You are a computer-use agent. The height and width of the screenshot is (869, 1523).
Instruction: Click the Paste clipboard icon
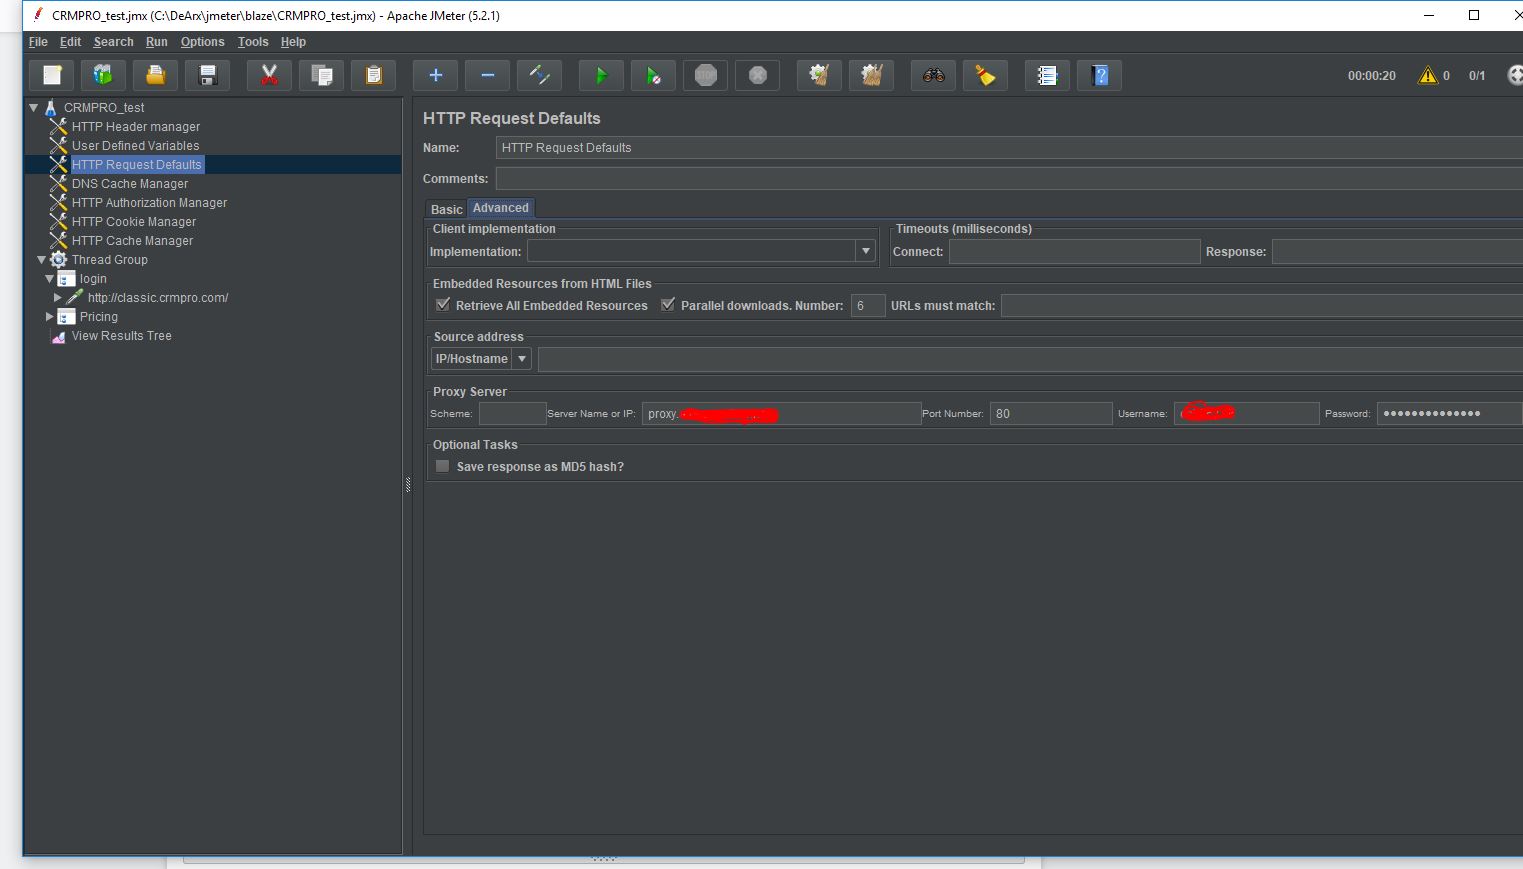[373, 75]
